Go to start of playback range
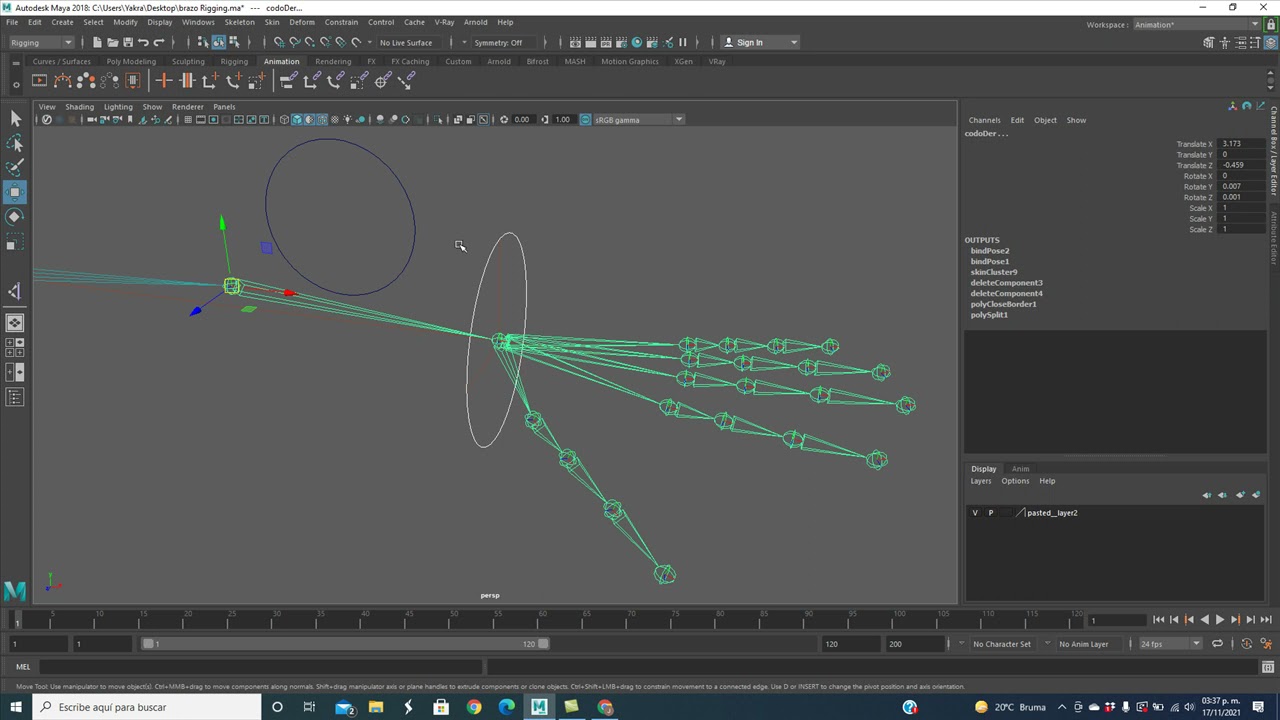Viewport: 1280px width, 720px height. tap(1158, 620)
